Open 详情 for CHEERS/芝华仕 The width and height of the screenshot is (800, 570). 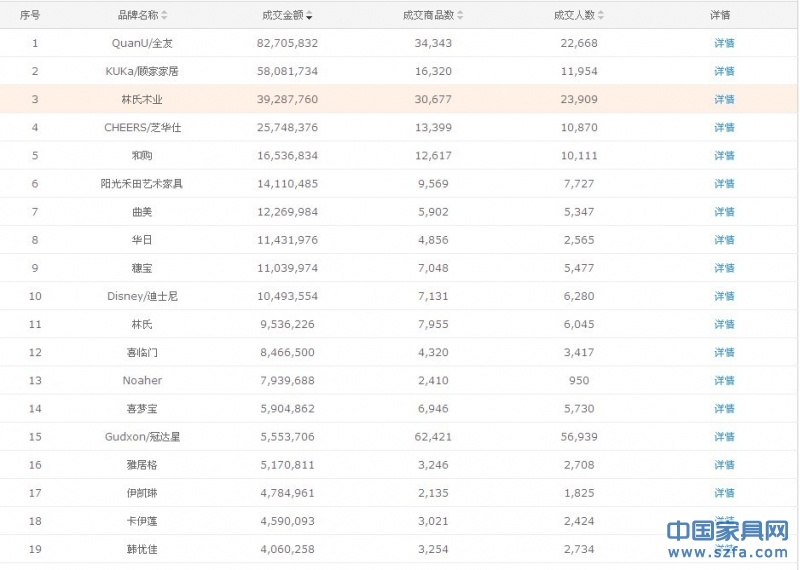pyautogui.click(x=724, y=127)
